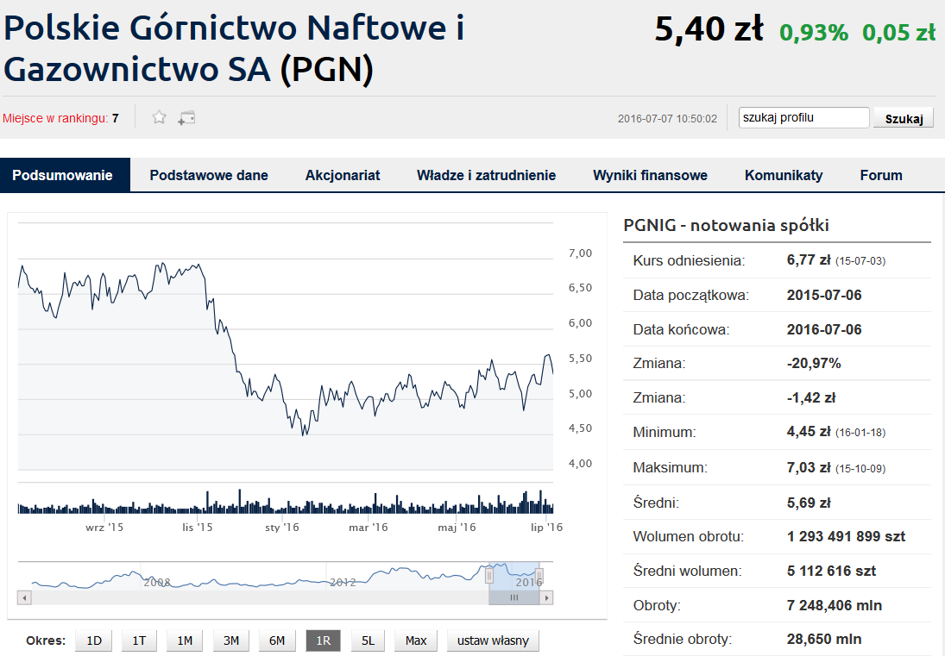The image size is (945, 656).
Task: Click the 0,93% change value
Action: click(814, 33)
